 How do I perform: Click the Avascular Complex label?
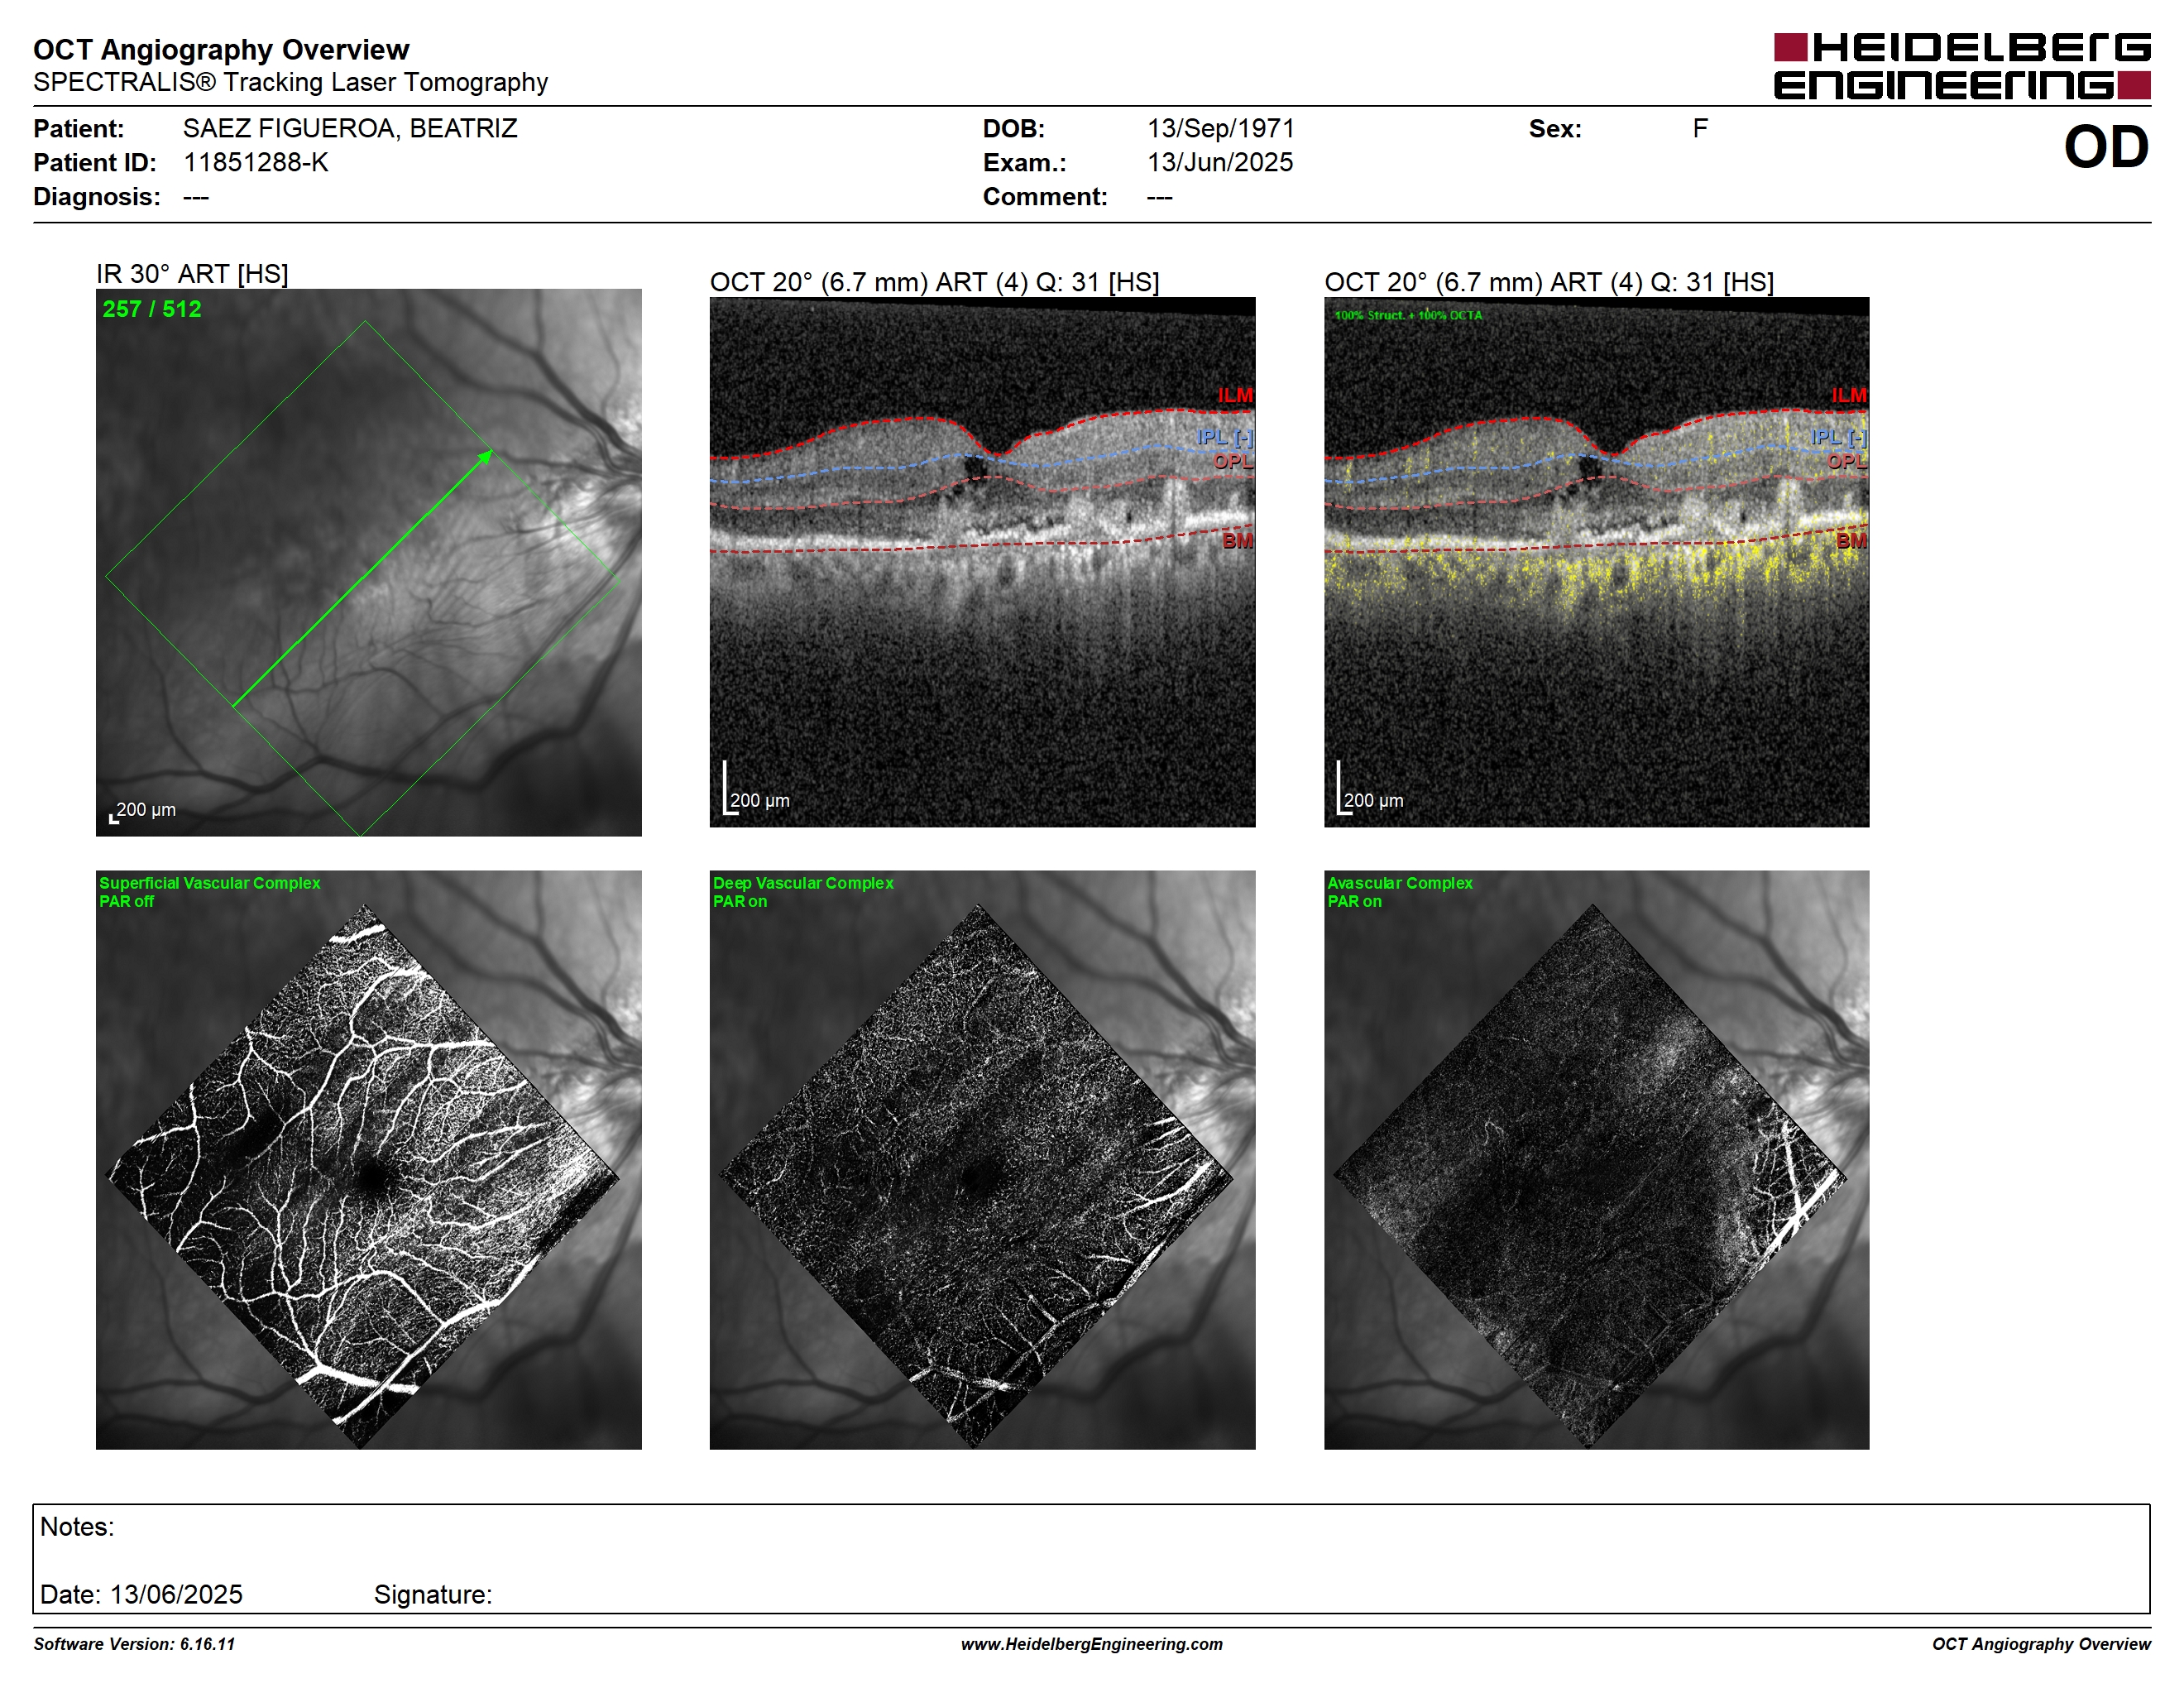[x=1400, y=883]
